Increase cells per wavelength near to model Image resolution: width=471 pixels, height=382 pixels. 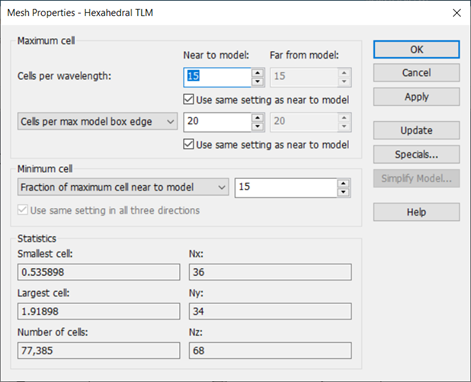click(257, 73)
